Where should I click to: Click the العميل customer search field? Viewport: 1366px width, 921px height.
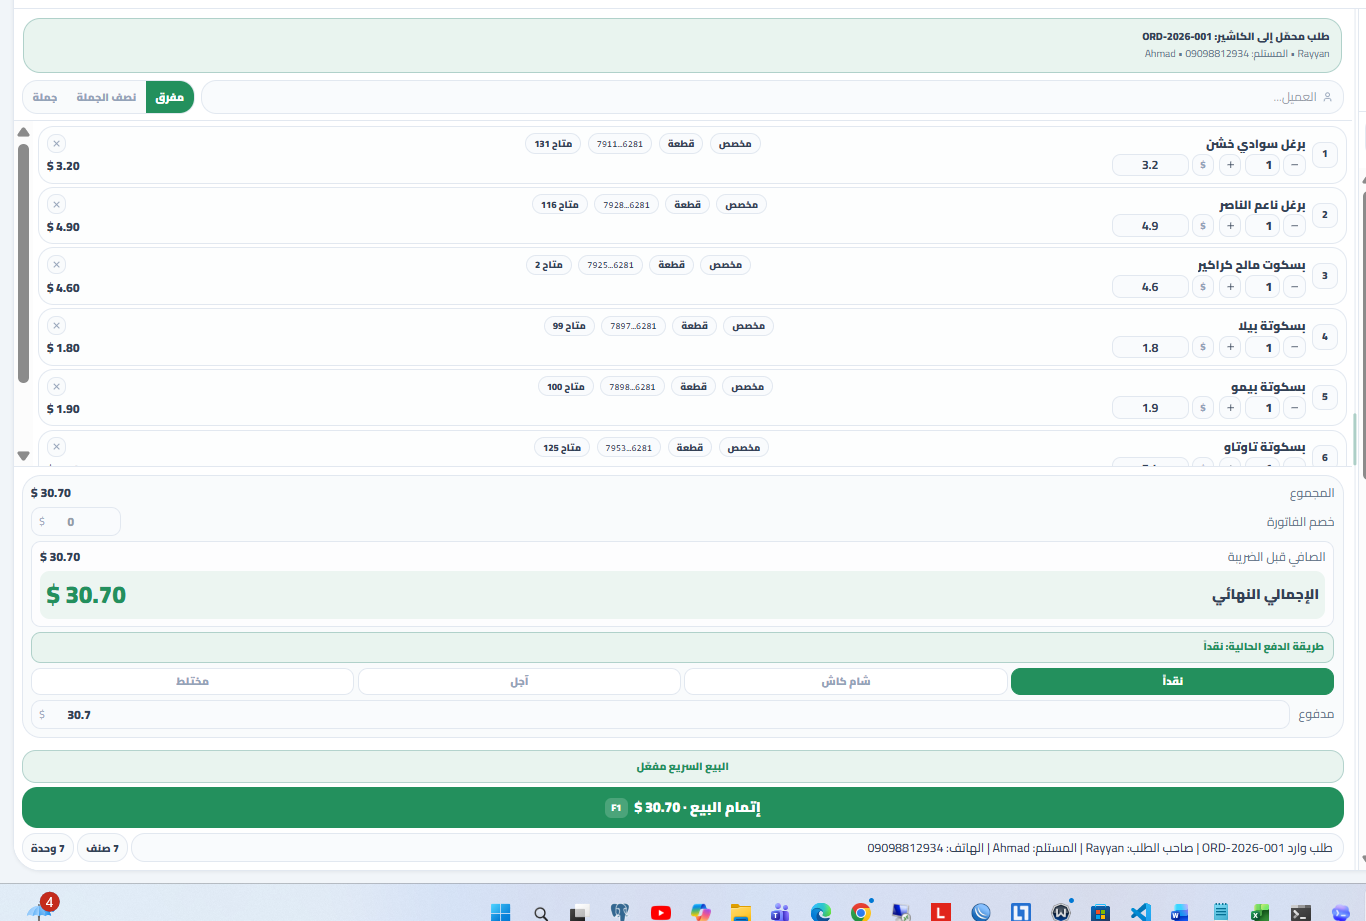[770, 97]
